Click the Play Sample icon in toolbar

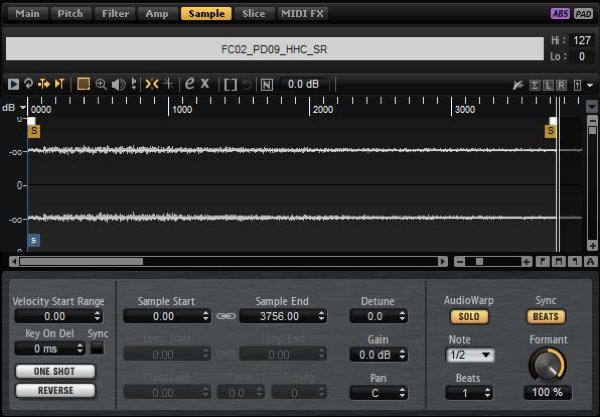(13, 84)
